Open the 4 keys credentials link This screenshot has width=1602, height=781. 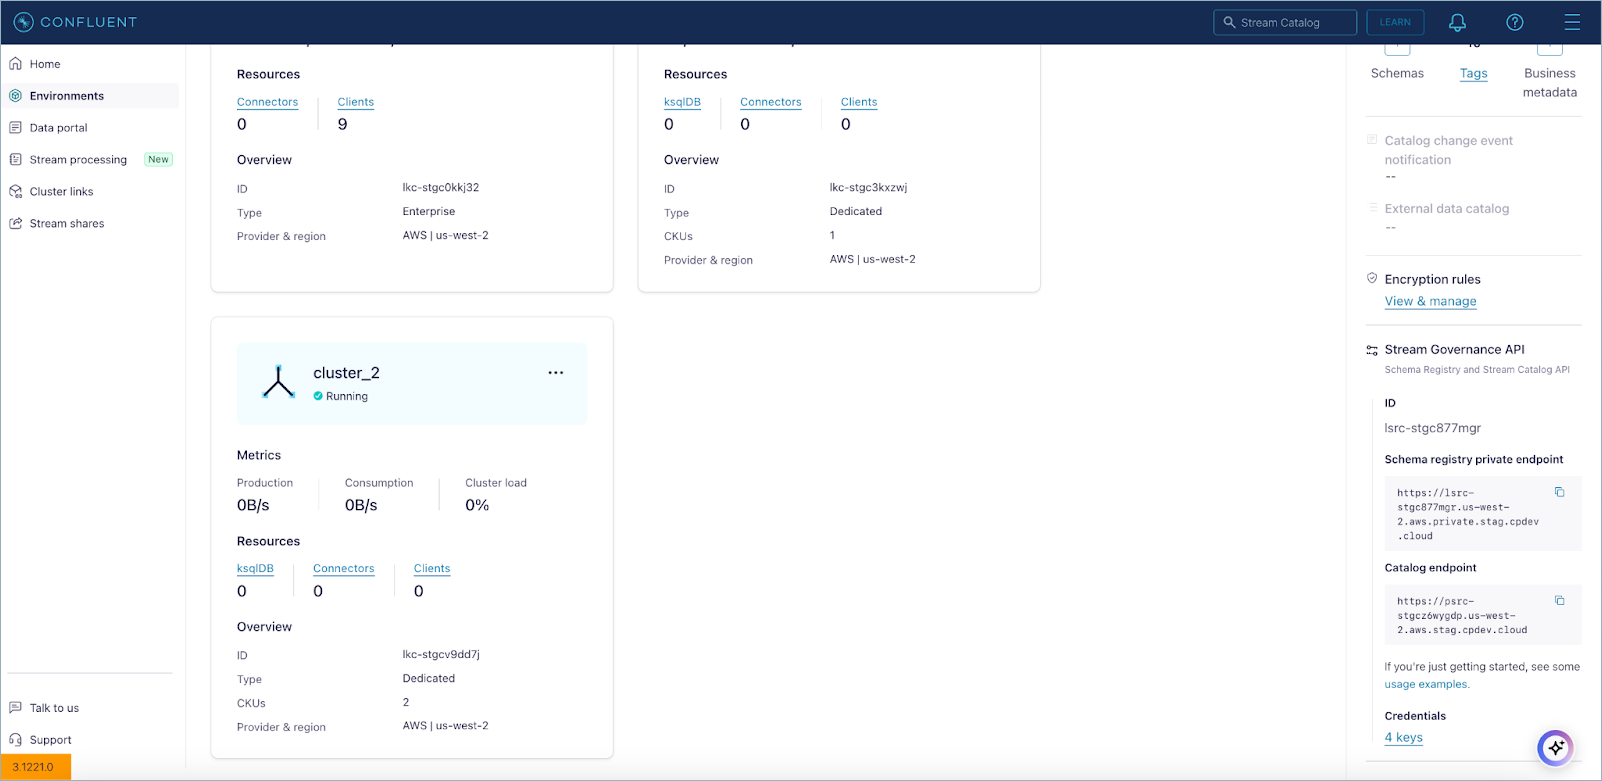(1403, 738)
